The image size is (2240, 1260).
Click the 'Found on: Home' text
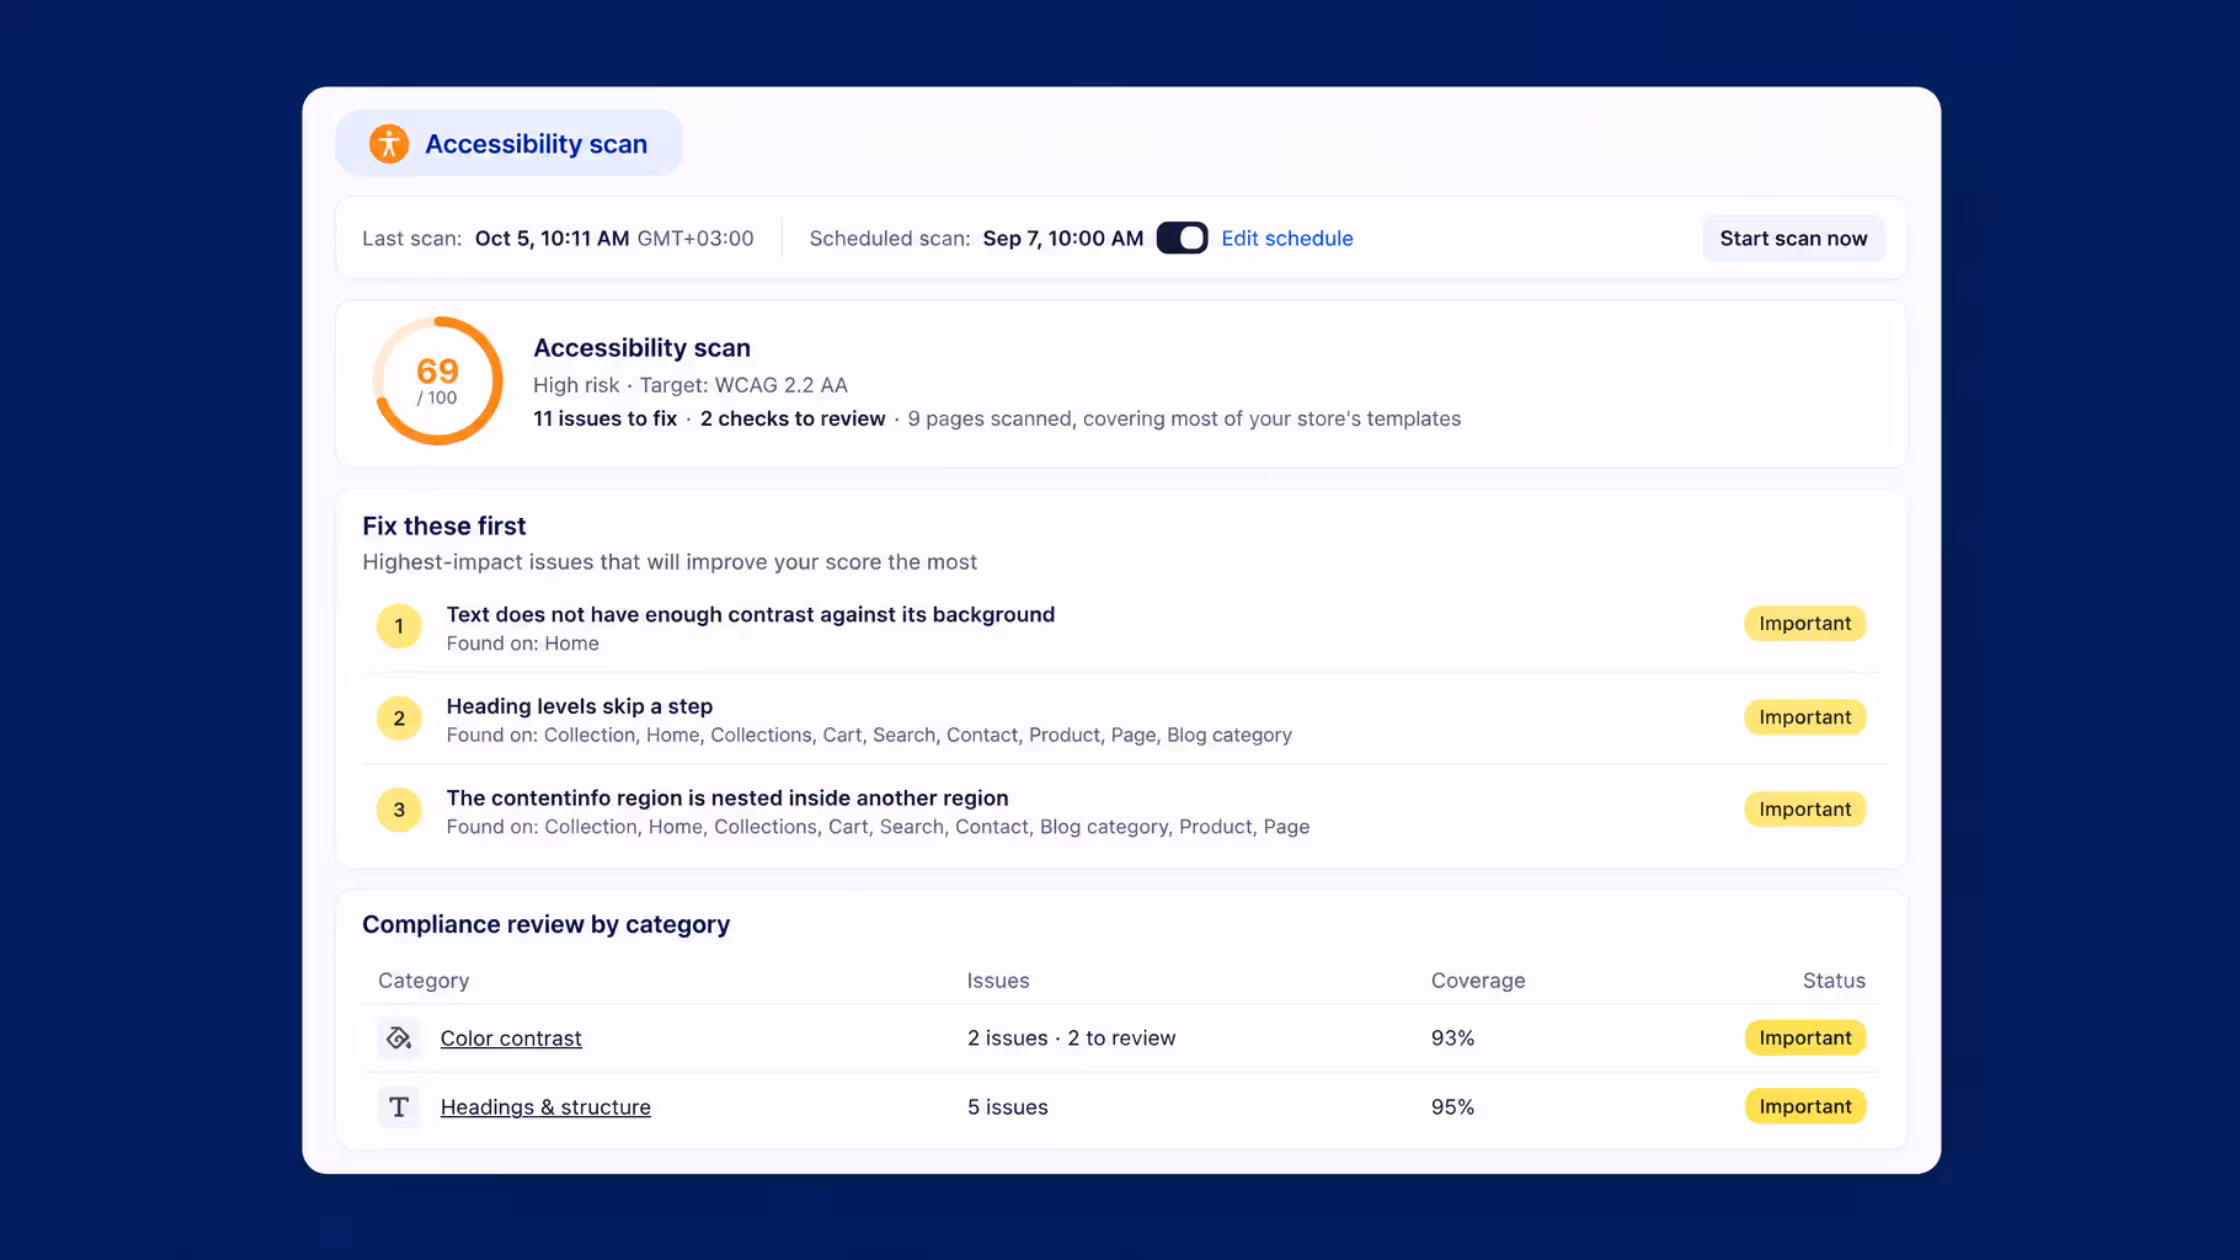522,643
